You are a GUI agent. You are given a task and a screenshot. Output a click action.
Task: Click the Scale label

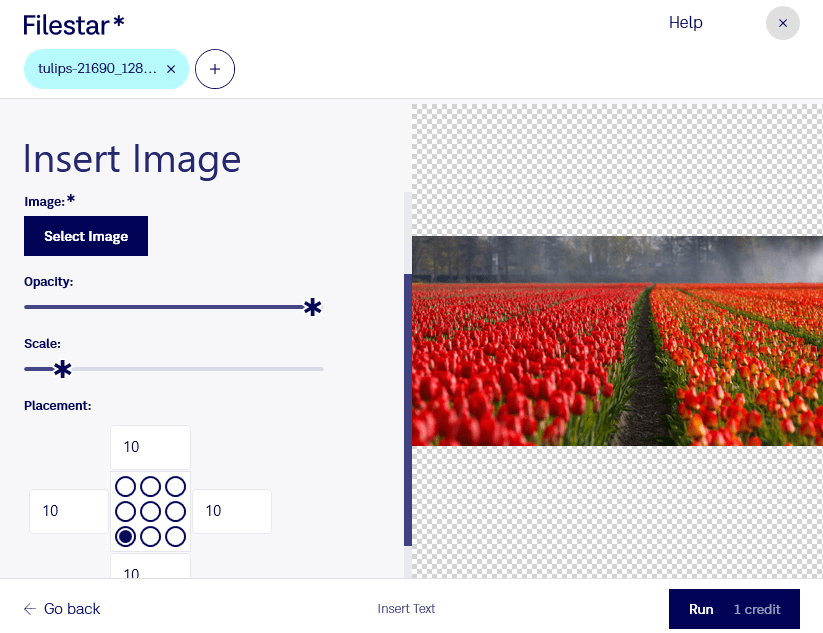click(43, 344)
